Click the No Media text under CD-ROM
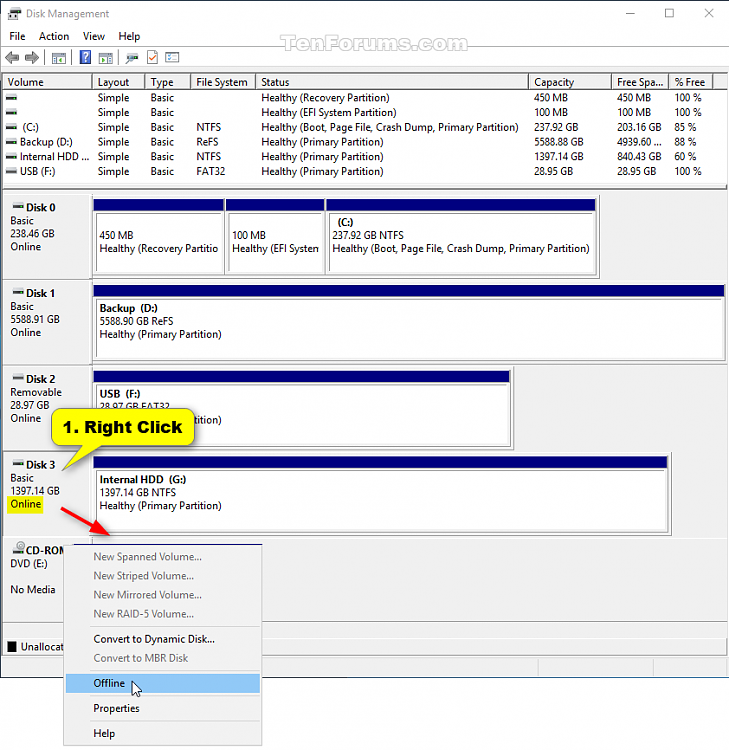 (33, 589)
